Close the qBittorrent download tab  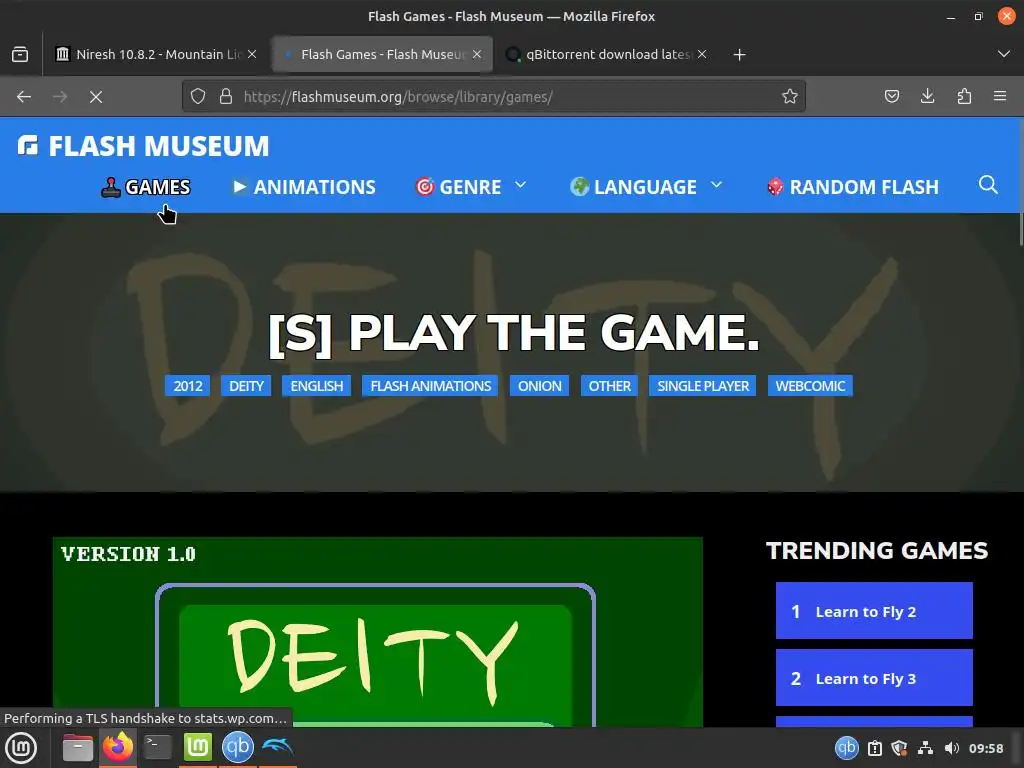click(702, 54)
